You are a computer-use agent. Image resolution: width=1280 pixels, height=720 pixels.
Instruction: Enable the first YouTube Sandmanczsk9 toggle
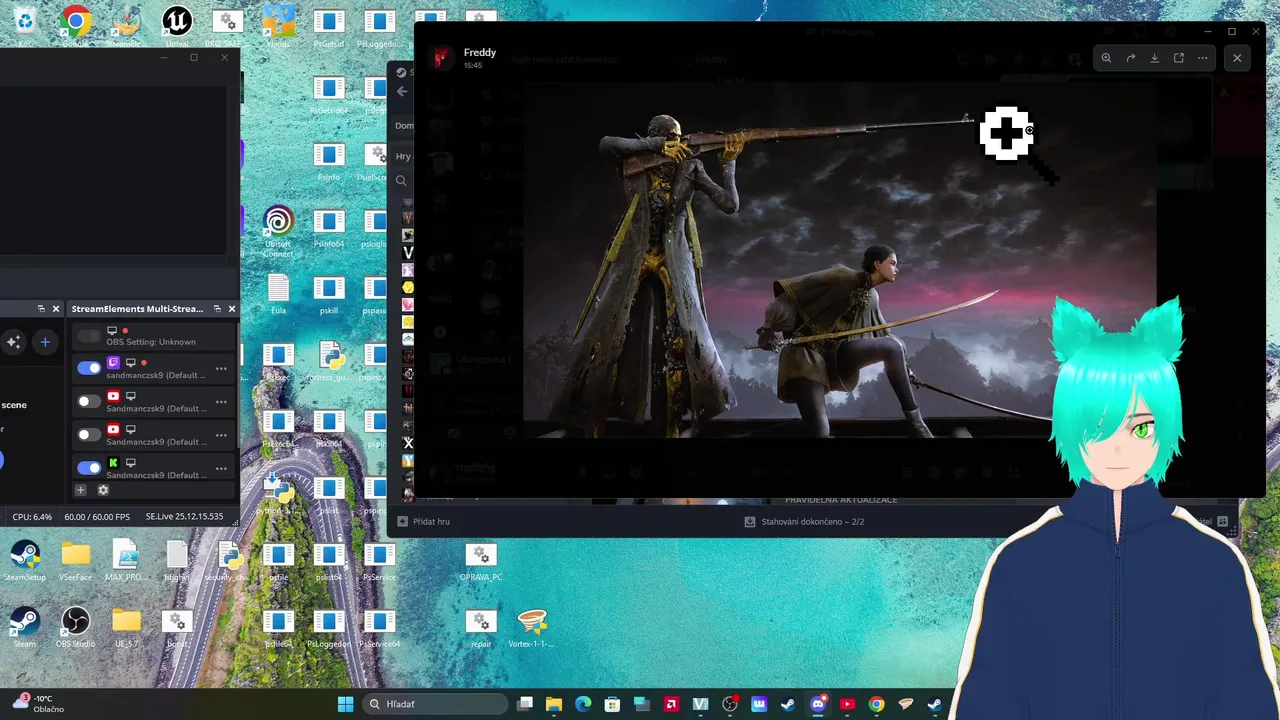point(89,401)
